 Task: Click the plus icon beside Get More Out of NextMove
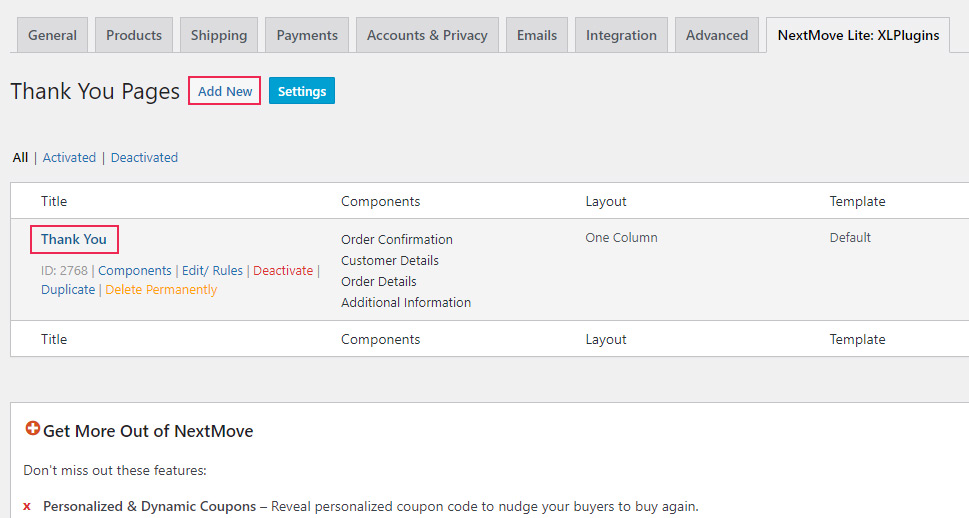[32, 429]
